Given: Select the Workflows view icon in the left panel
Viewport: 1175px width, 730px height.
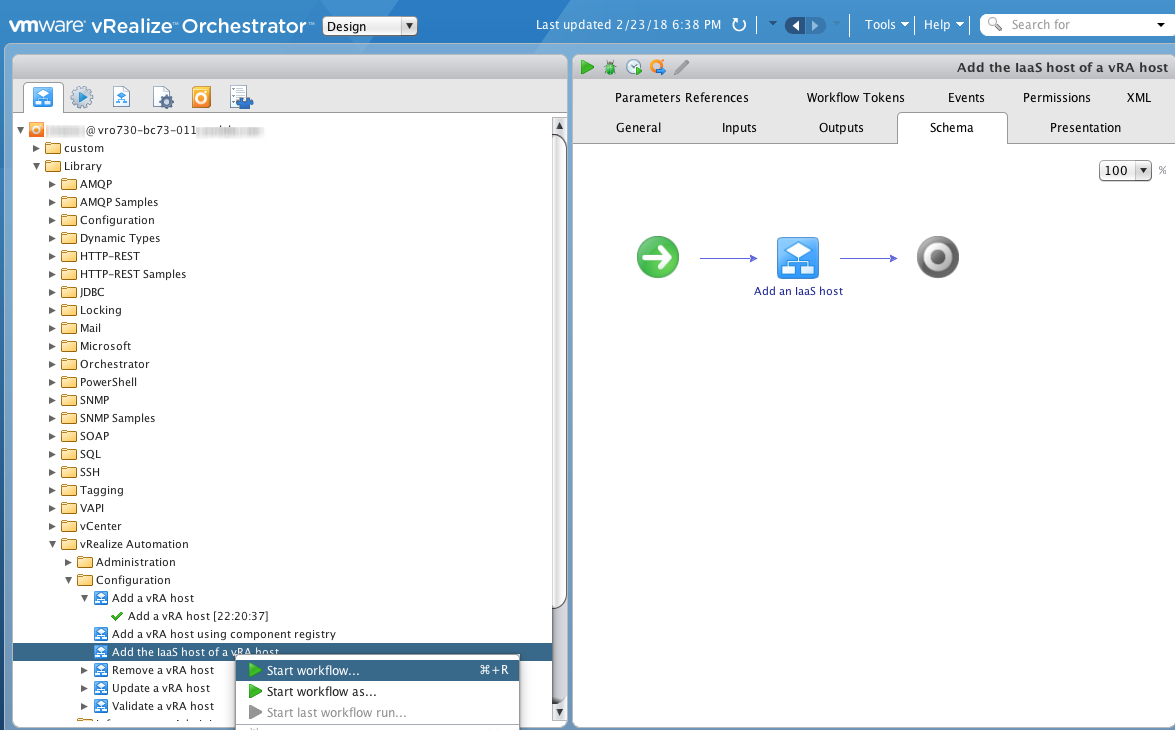Looking at the screenshot, I should click(43, 97).
